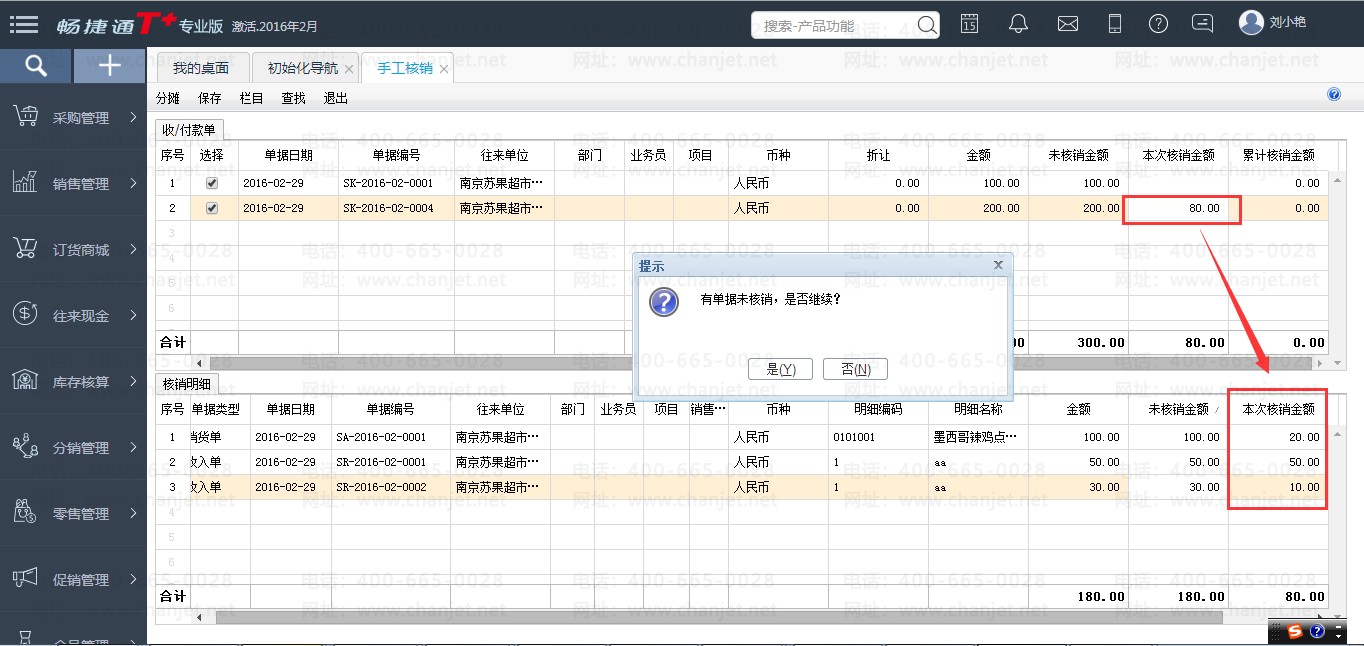
Task: Click the plus add button in sidebar
Action: 110,66
